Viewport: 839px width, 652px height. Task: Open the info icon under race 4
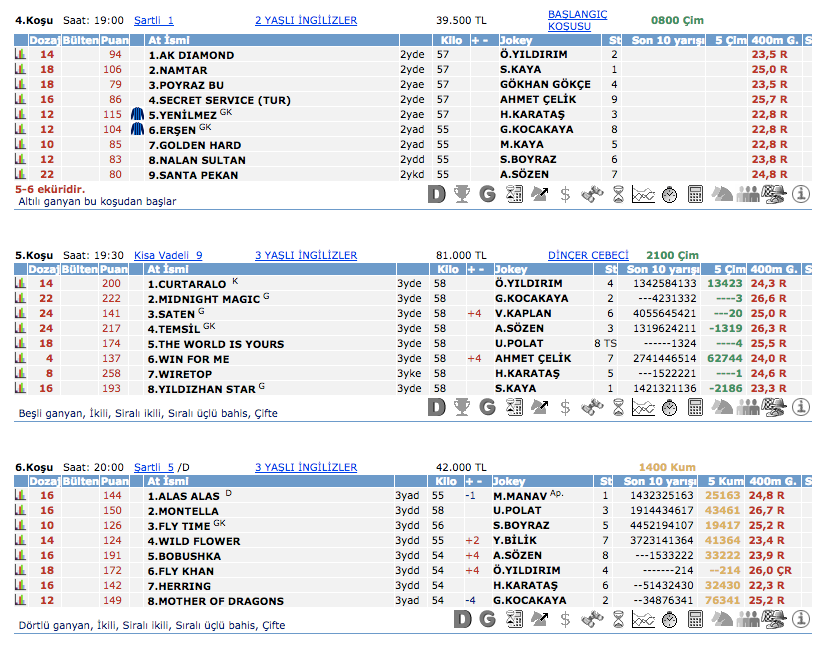(x=800, y=194)
